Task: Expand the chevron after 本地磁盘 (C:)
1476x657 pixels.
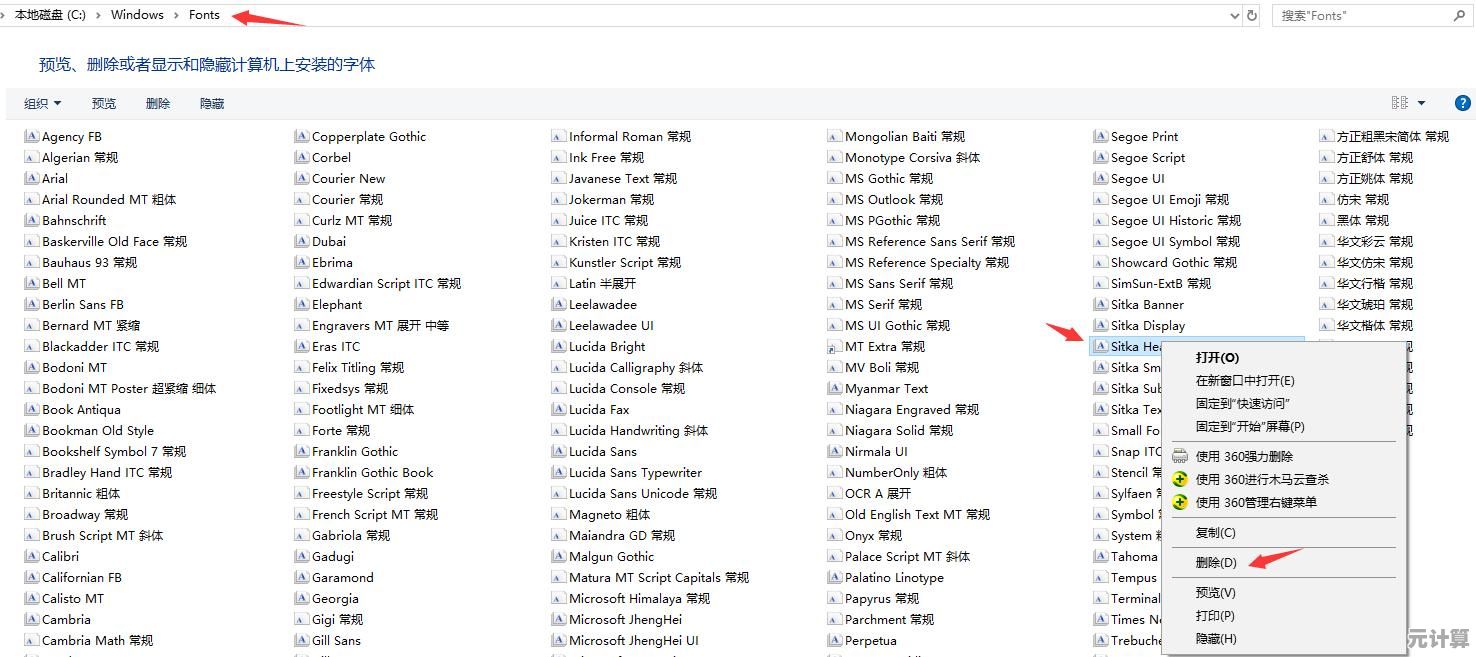Action: click(99, 15)
